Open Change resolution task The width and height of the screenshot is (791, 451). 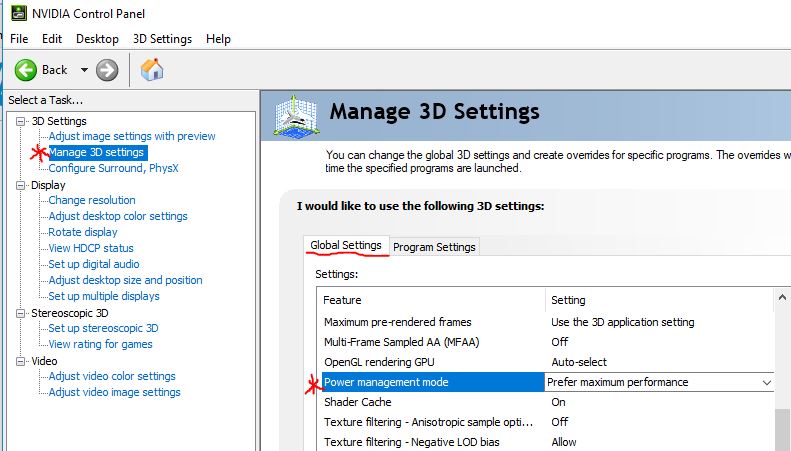(x=92, y=200)
